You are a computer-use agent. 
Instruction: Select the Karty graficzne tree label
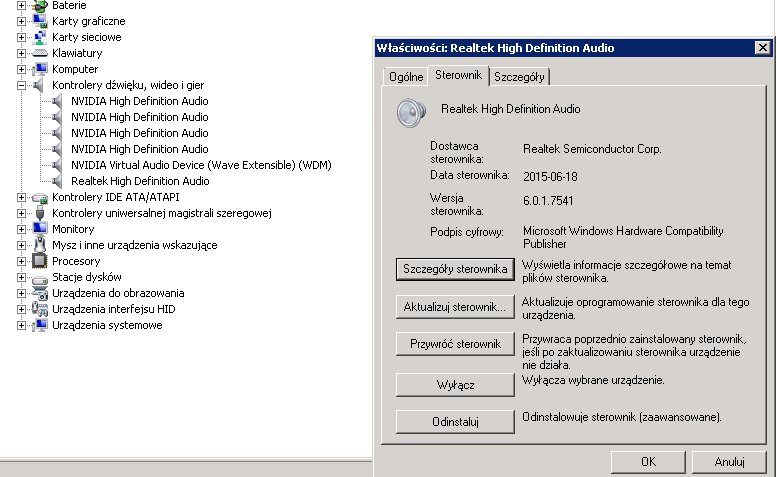[x=89, y=21]
